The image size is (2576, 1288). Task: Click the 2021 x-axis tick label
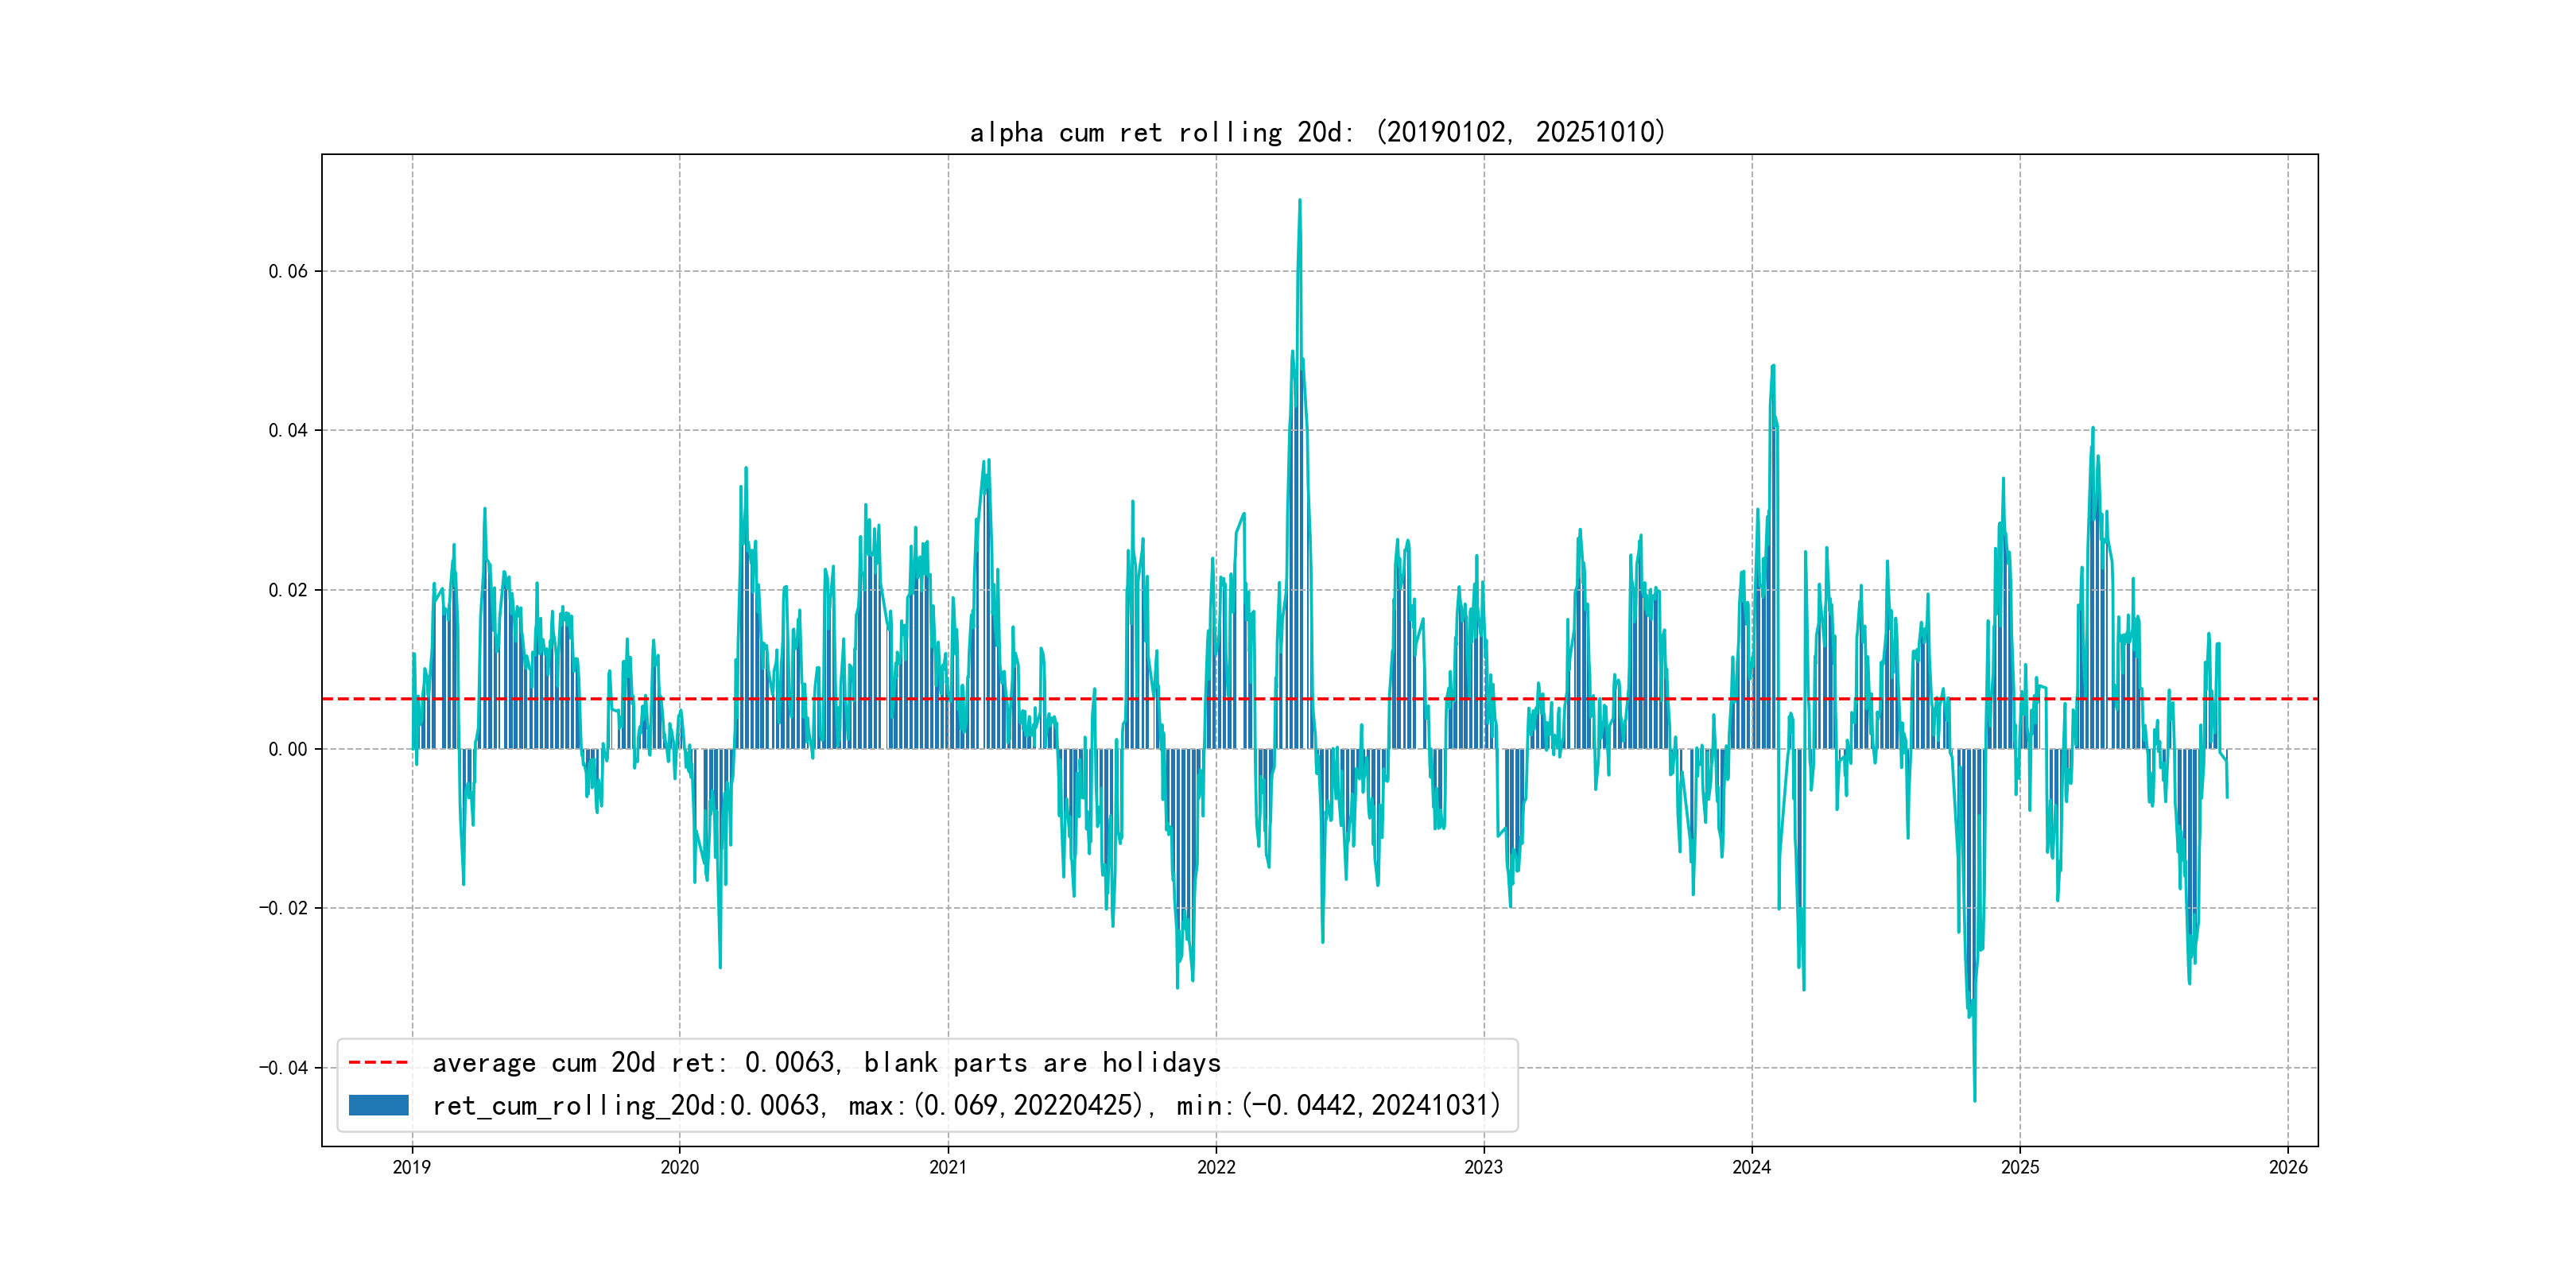tap(948, 1167)
